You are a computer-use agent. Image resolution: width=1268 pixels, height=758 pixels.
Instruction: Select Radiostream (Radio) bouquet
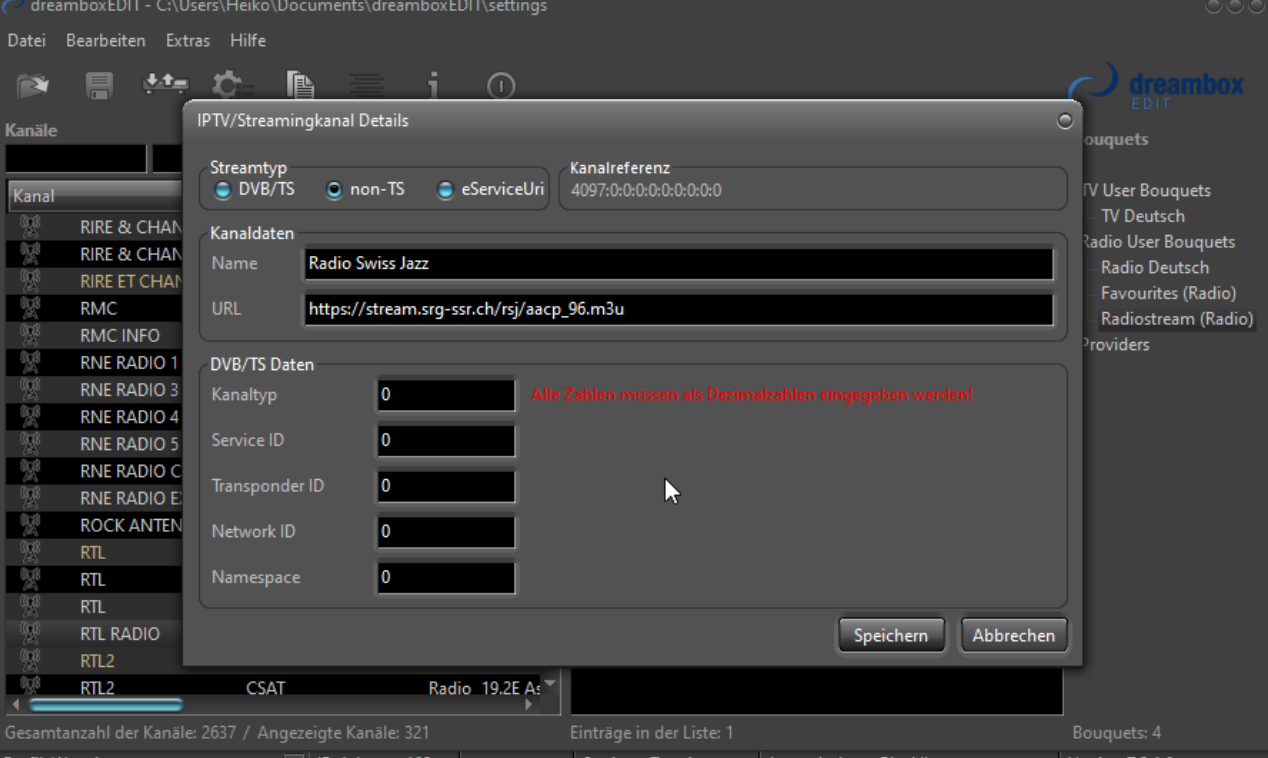point(1176,320)
